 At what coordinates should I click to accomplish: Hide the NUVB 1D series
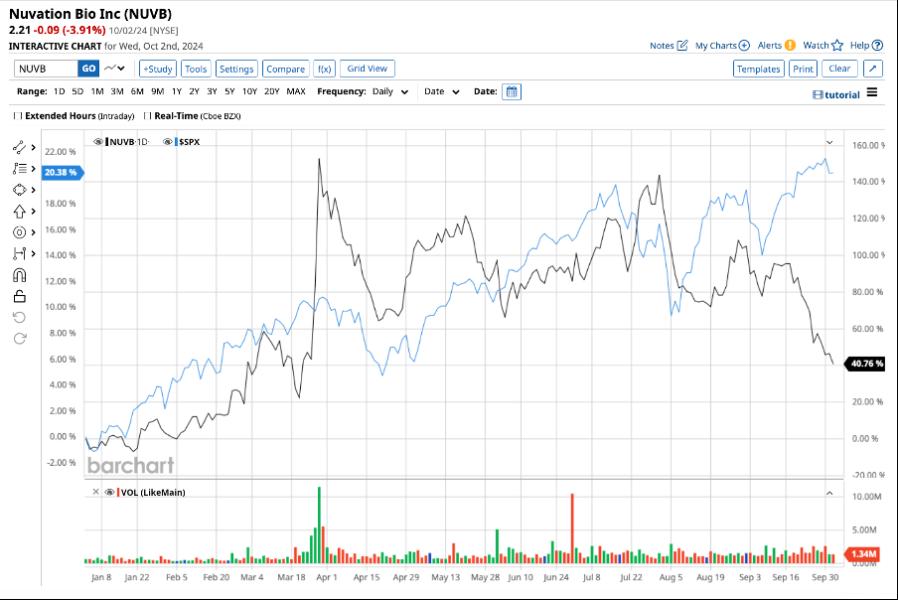(x=98, y=141)
